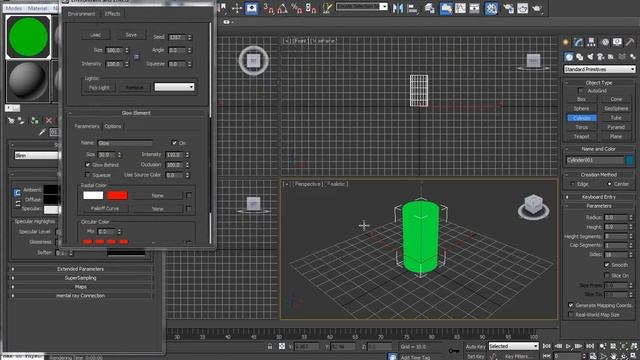The width and height of the screenshot is (640, 360).
Task: Click the Mirror tool icon
Action: (398, 8)
